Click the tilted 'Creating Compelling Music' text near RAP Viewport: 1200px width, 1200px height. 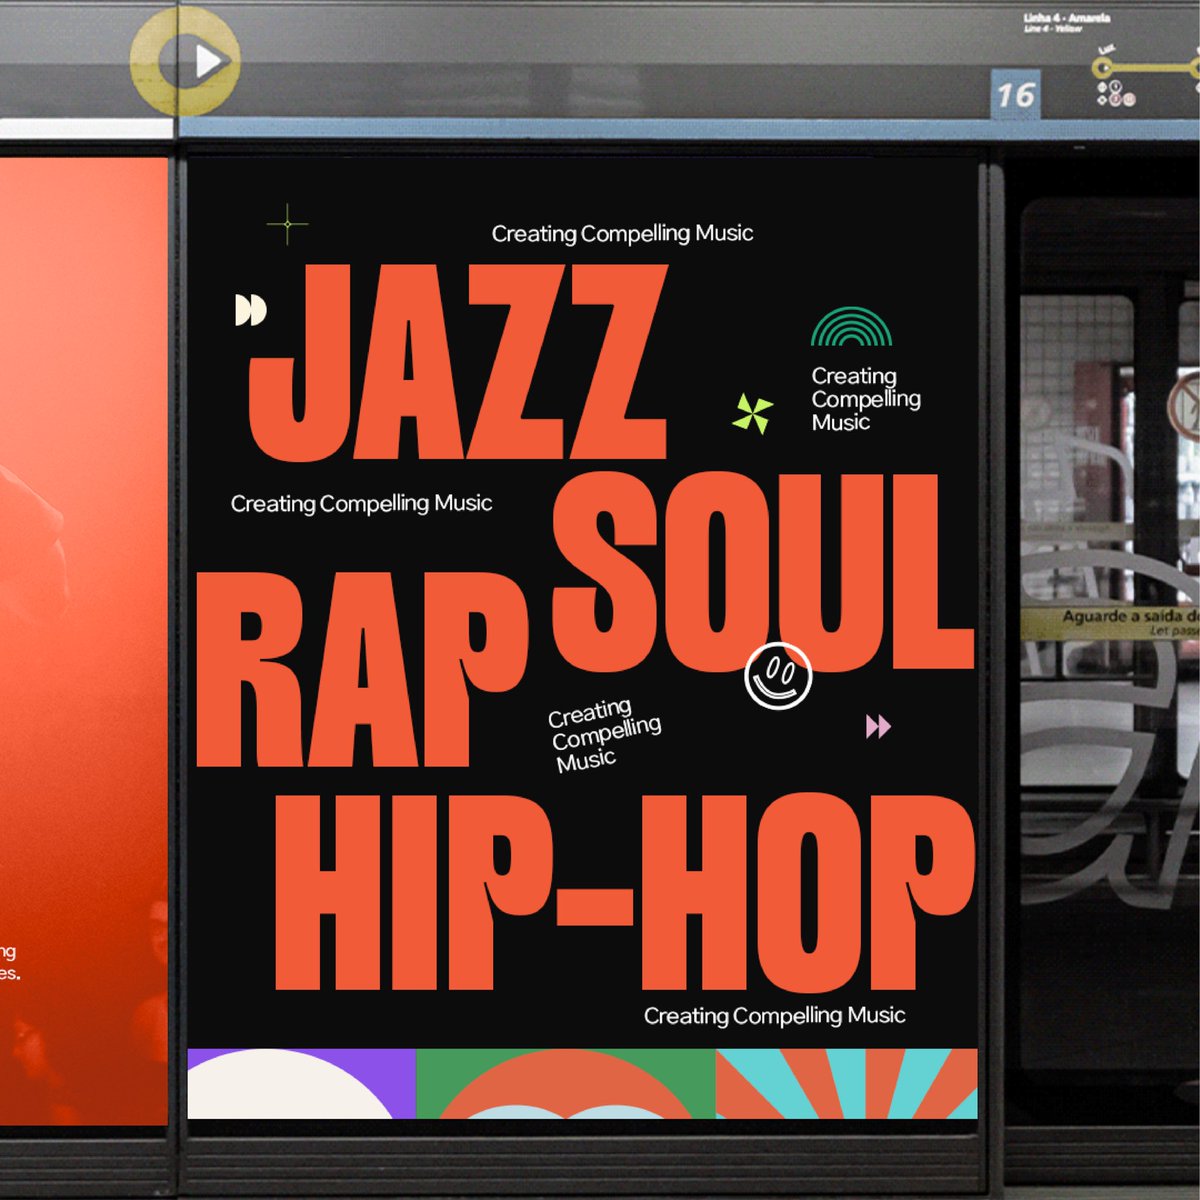tap(605, 735)
